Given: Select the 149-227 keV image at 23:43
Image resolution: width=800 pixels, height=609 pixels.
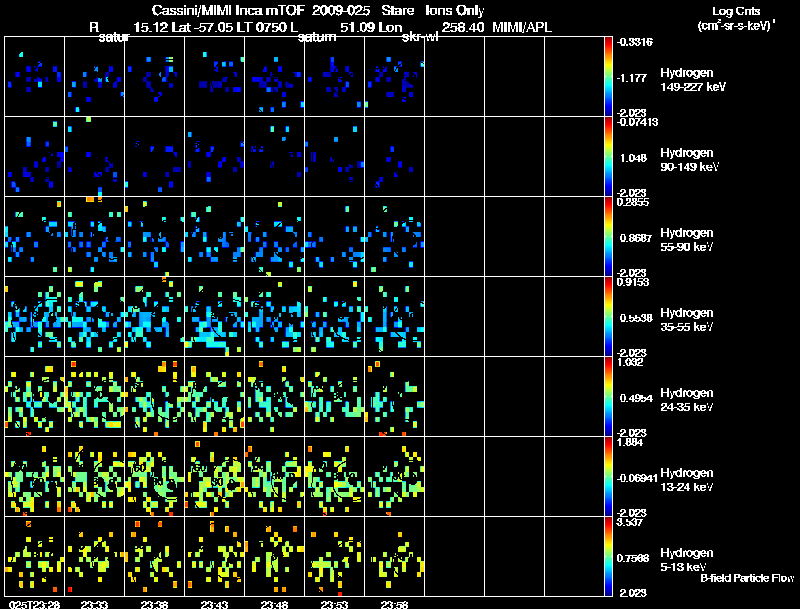Looking at the screenshot, I should [215, 77].
